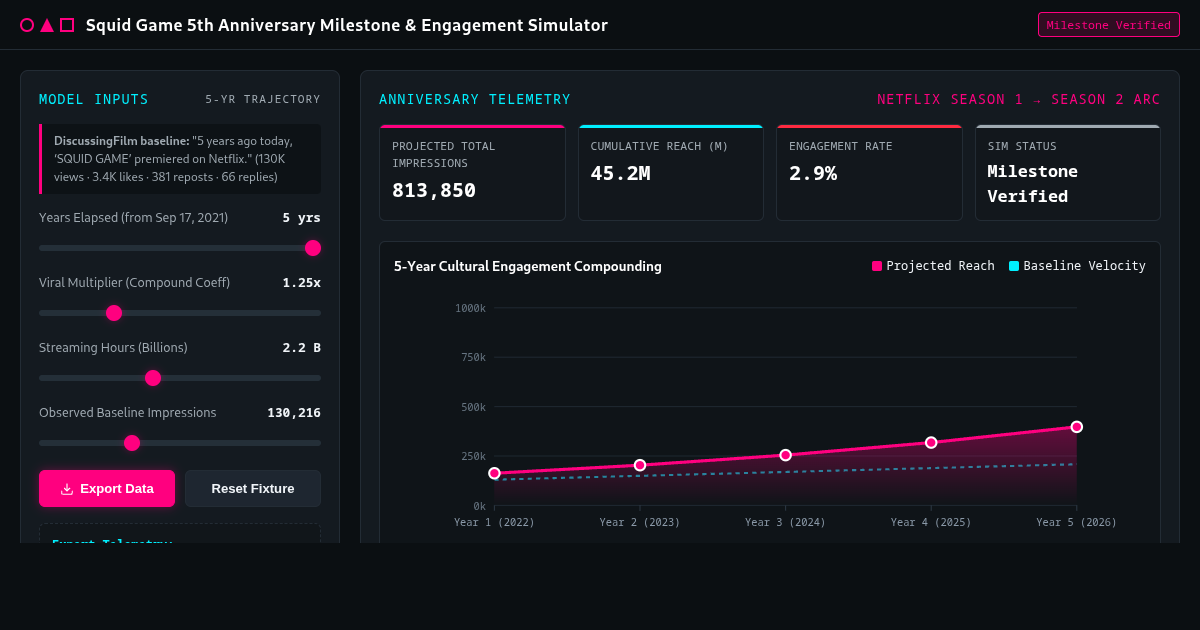Screen dimensions: 1200x630
Task: Click the "Observed Baseline Impressions" label
Action: pyautogui.click(x=128, y=413)
